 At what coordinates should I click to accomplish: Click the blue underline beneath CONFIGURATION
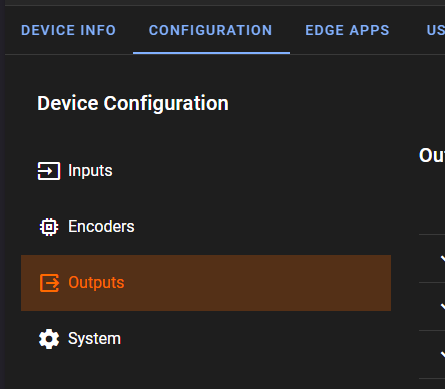(211, 53)
